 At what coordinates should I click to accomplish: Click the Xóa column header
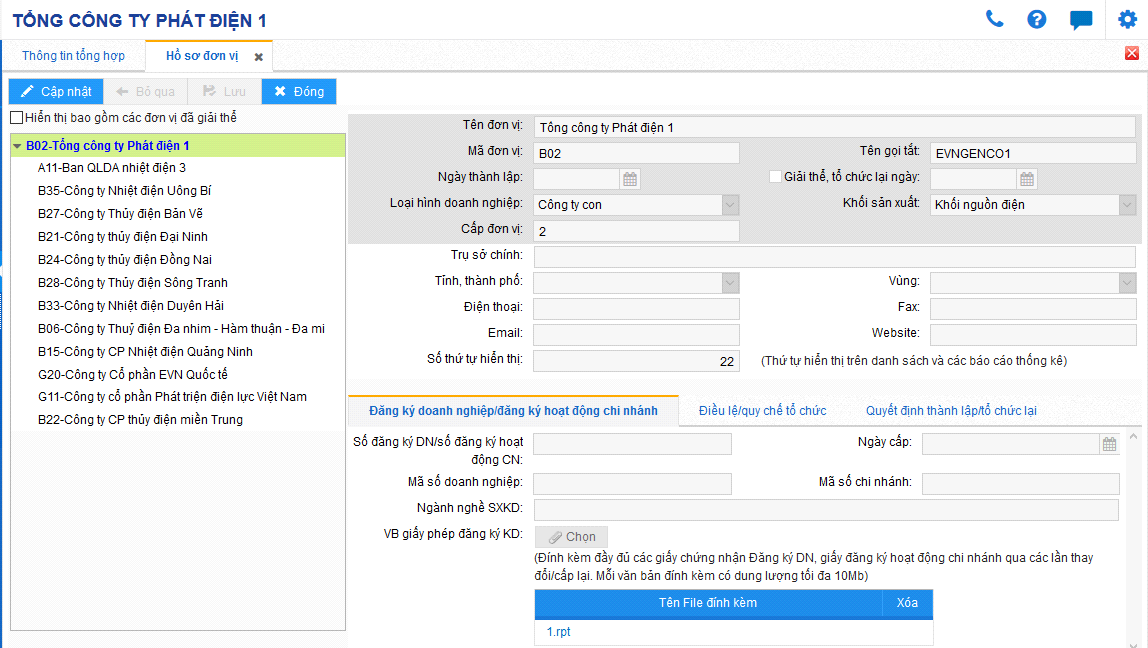907,603
